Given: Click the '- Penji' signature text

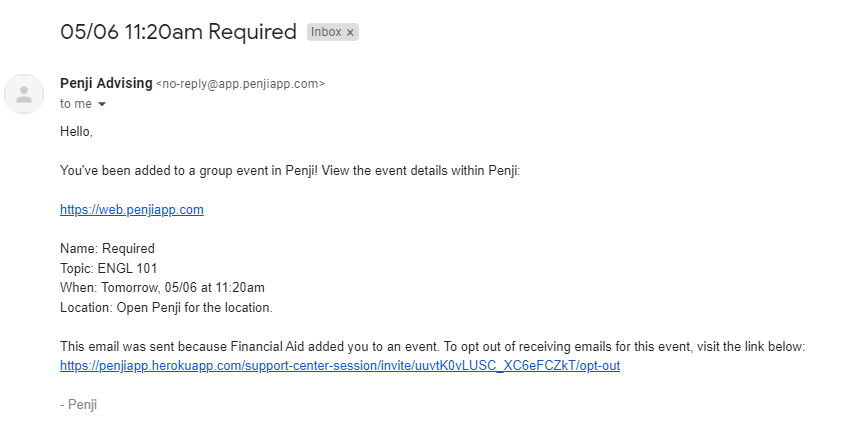Looking at the screenshot, I should 78,405.
